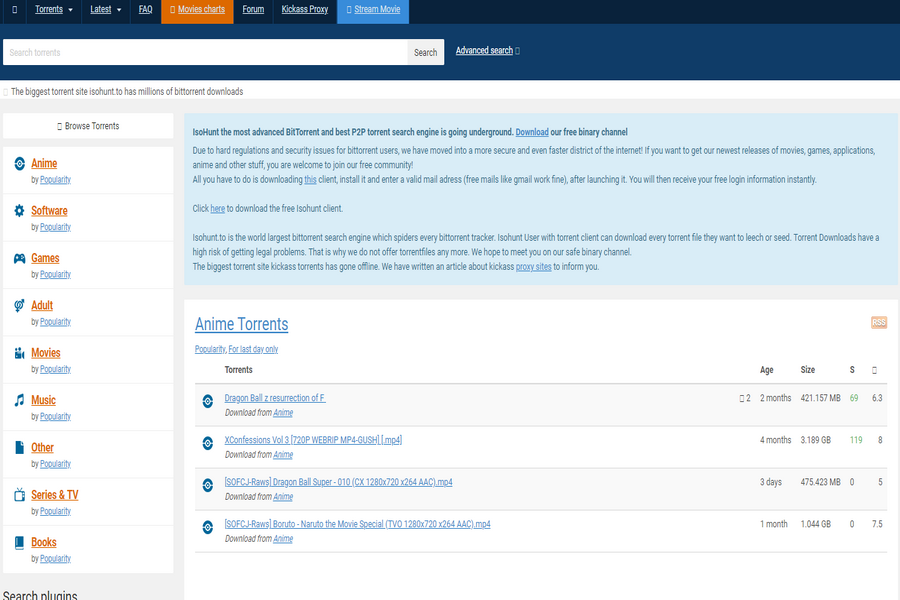Viewport: 900px width, 600px height.
Task: Open the Anime Torrents heading link
Action: (x=242, y=324)
